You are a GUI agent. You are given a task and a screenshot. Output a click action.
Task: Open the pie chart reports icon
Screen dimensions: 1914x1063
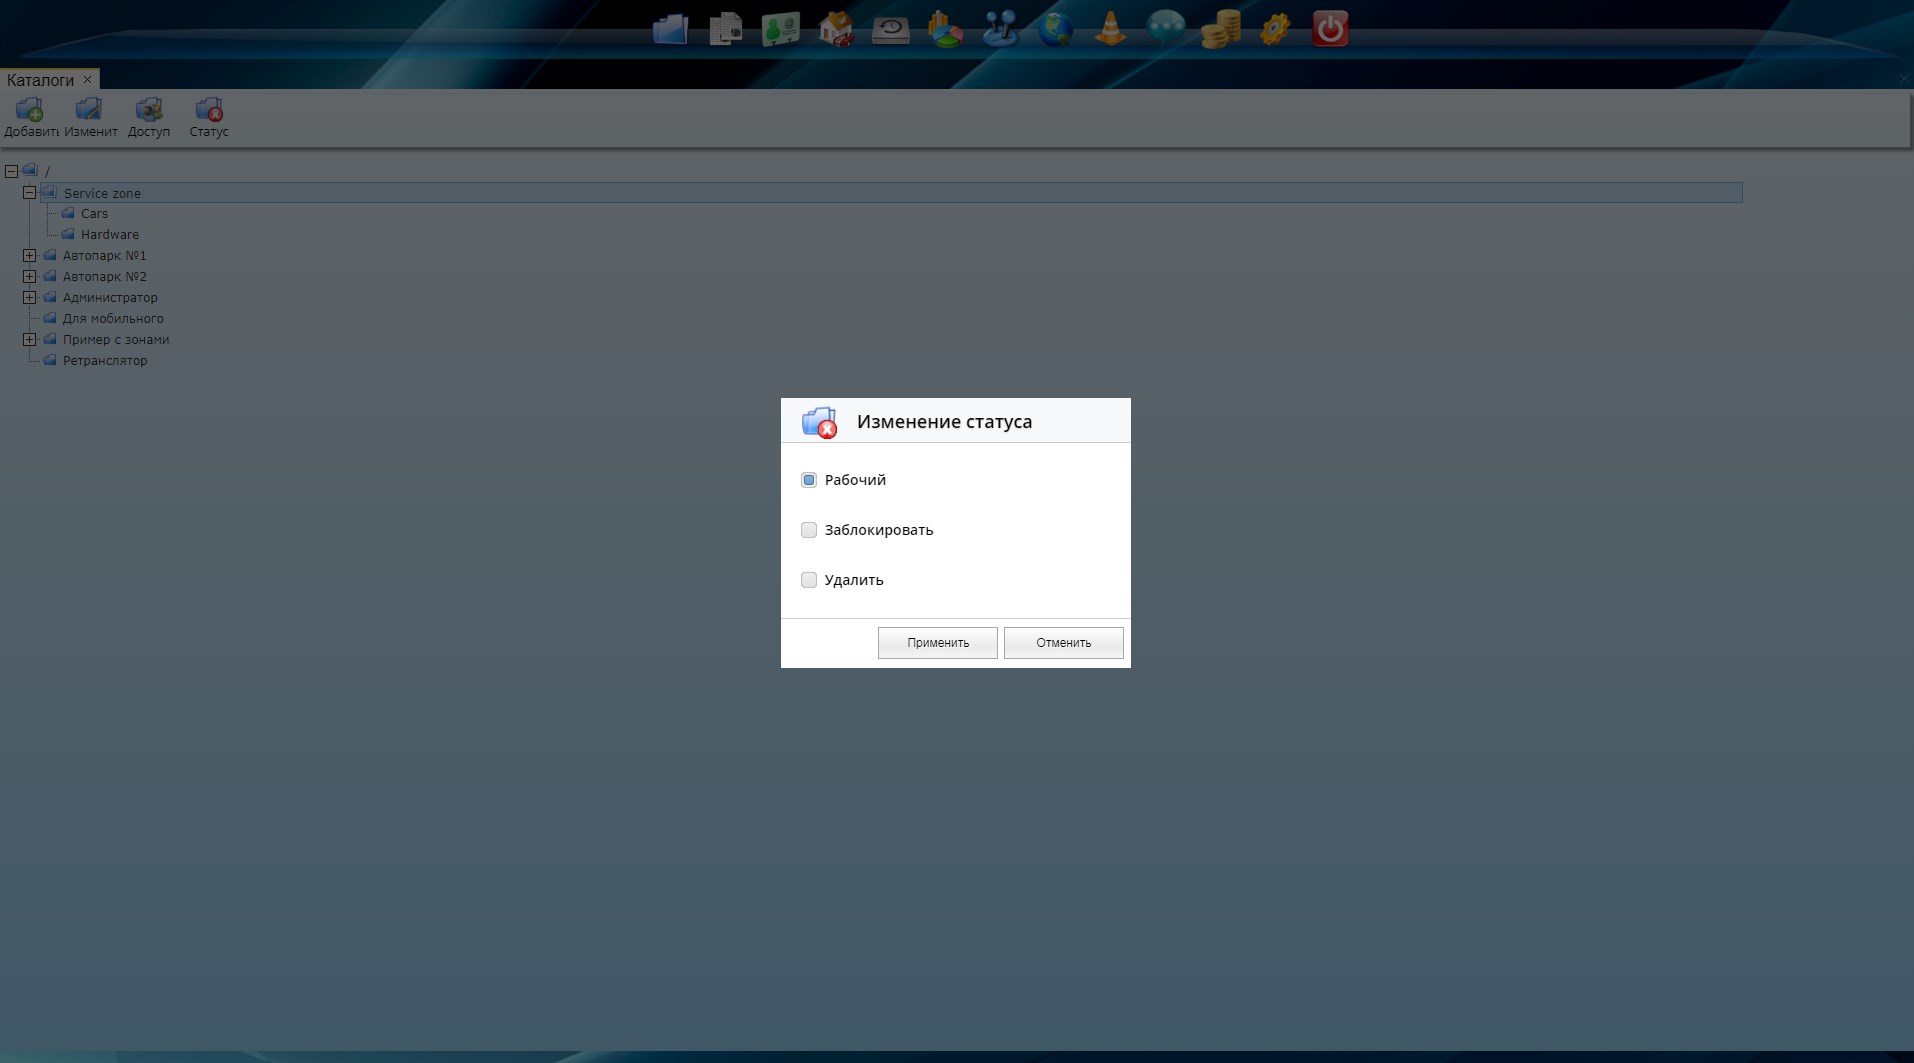tap(945, 29)
